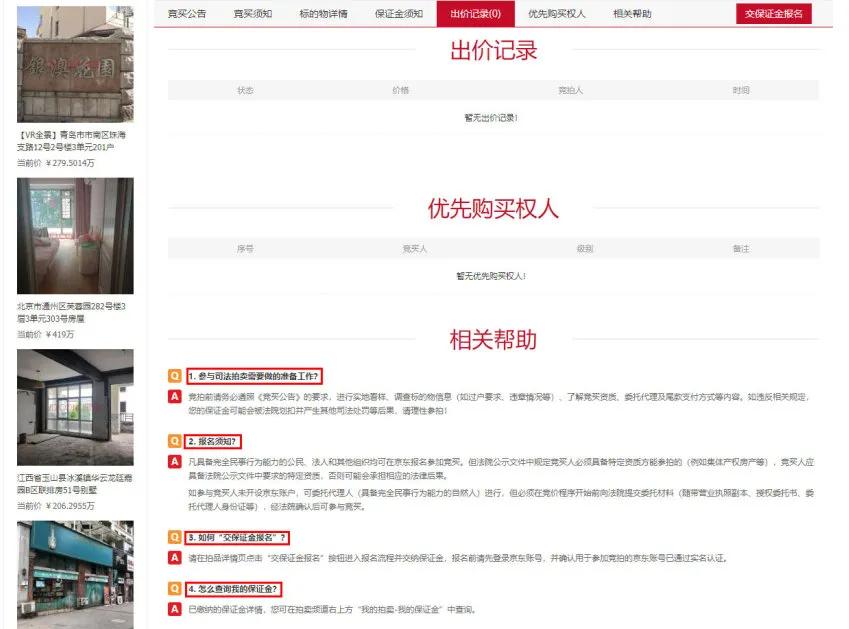Click the Q icon next to 报名须知

pos(175,440)
